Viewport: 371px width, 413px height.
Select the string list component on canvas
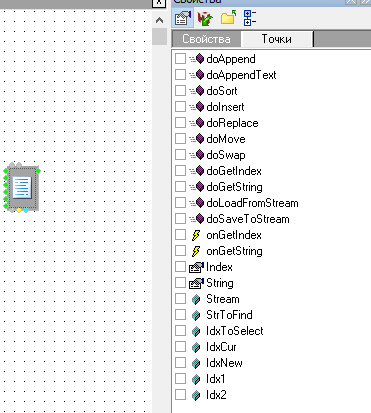click(22, 188)
